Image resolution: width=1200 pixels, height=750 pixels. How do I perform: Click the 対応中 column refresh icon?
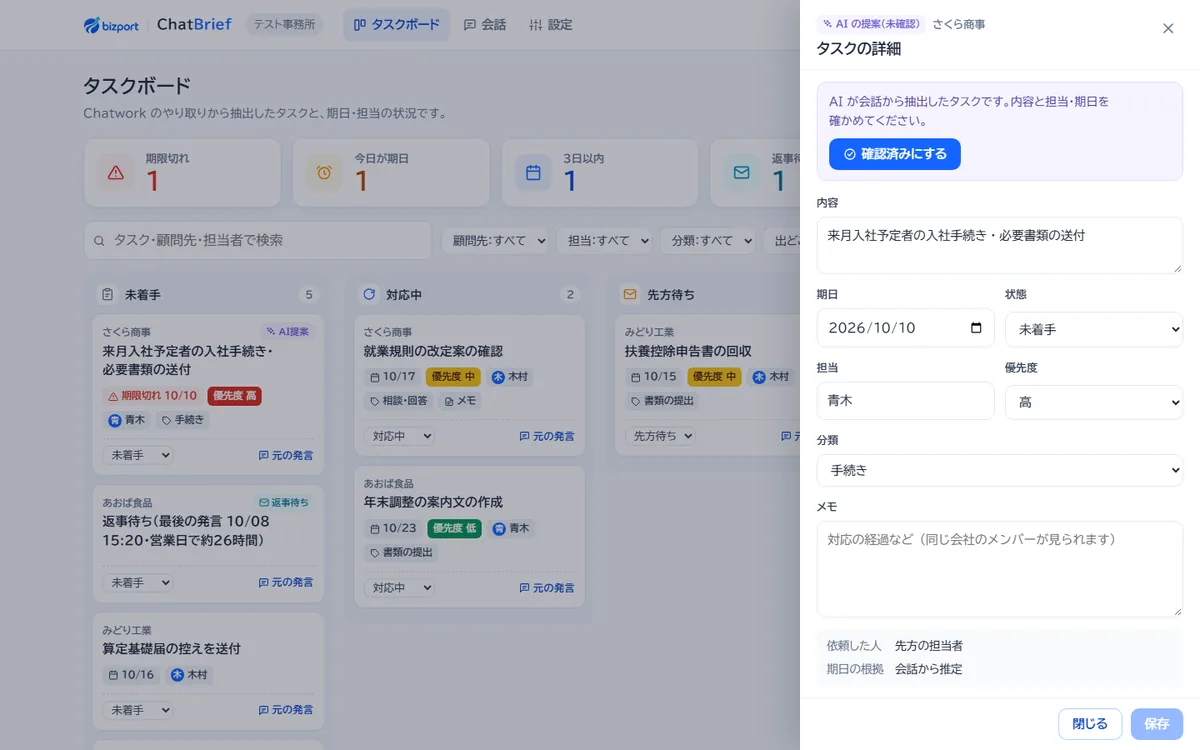[368, 295]
